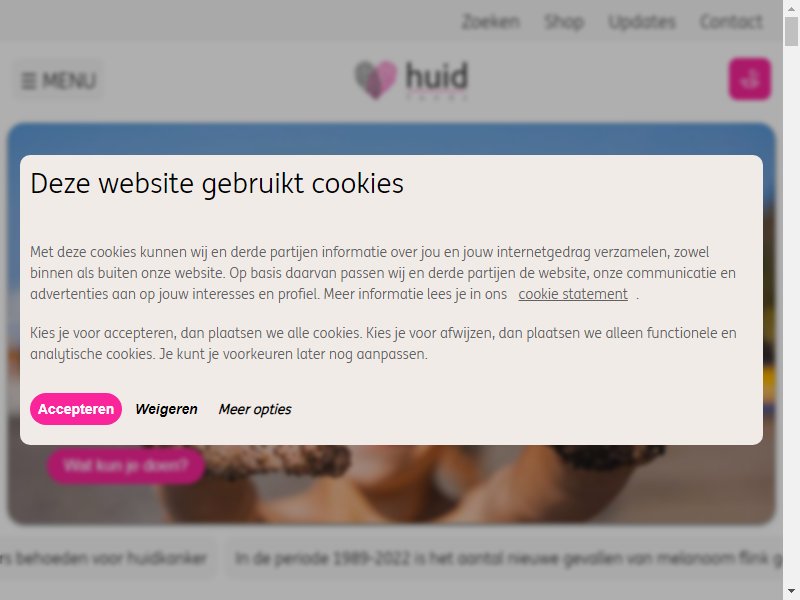The height and width of the screenshot is (600, 800).
Task: Go to Shop in the top navigation
Action: 564,22
